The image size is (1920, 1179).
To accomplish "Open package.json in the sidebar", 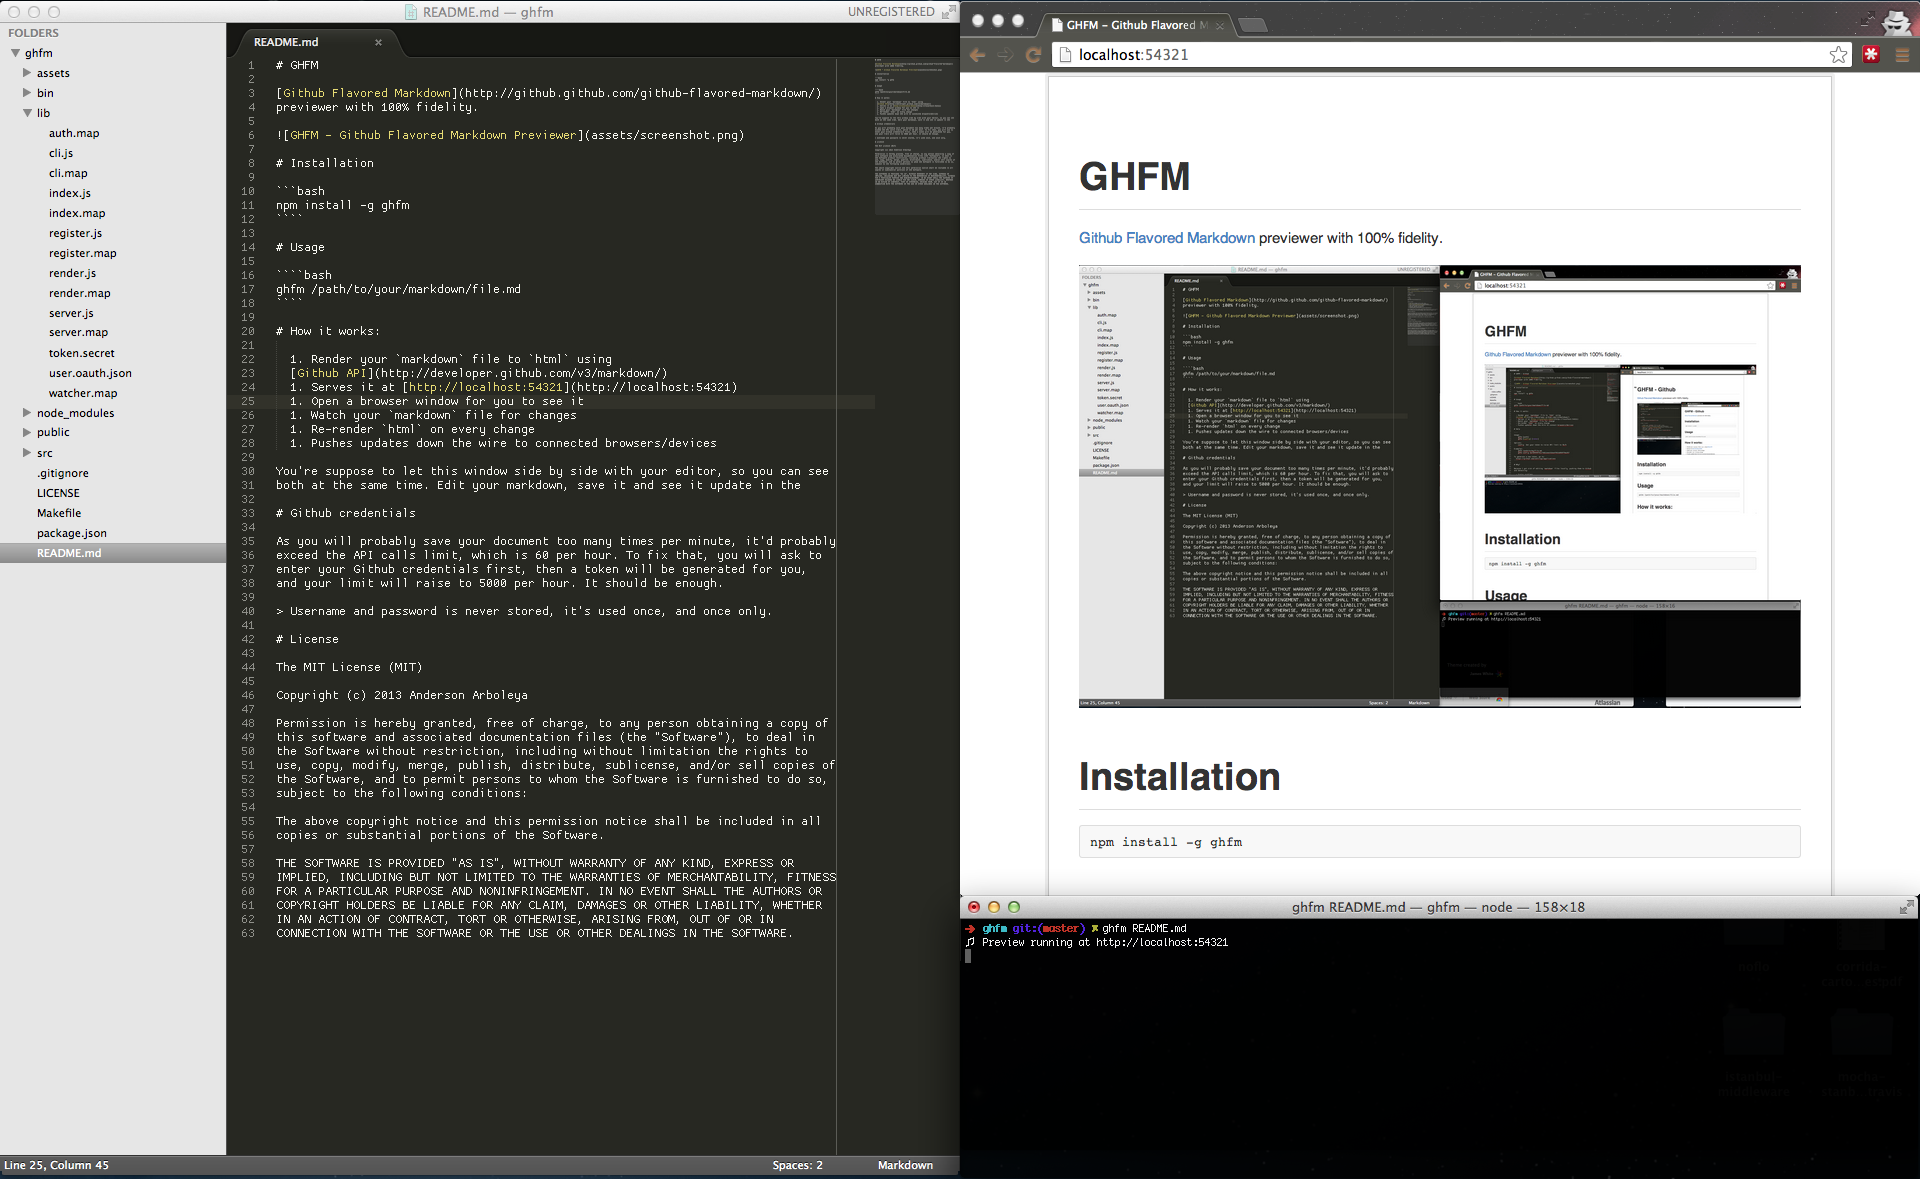I will [x=72, y=533].
